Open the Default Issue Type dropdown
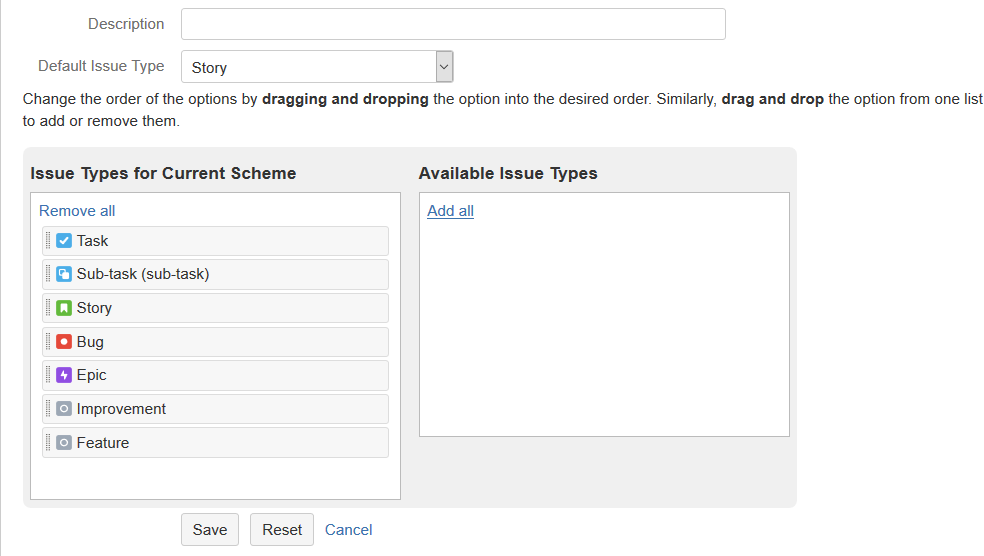 pos(317,67)
